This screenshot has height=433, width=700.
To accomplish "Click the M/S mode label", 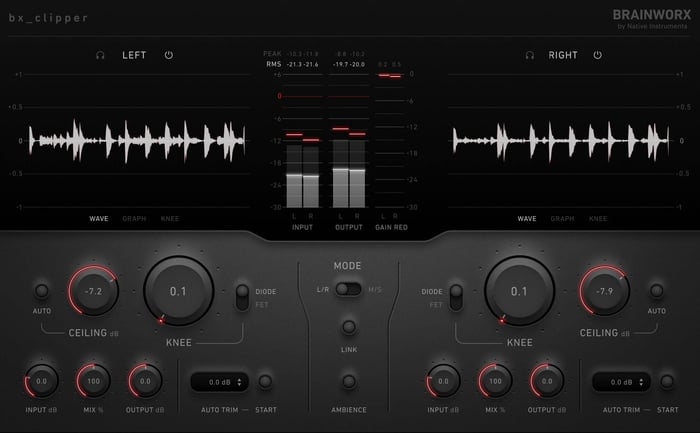I will (x=375, y=290).
